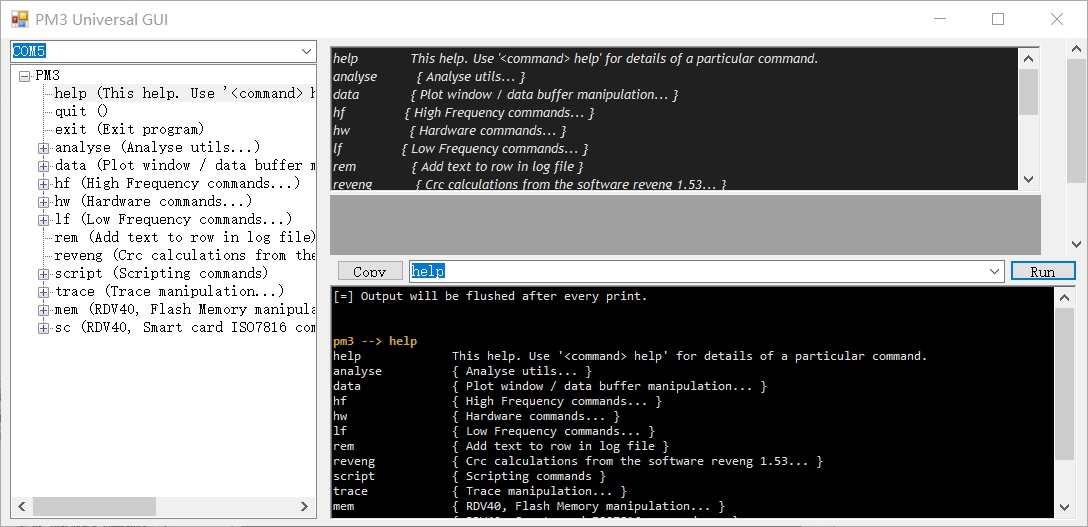The height and width of the screenshot is (527, 1088).
Task: Minimize the PM3 Universal GUI window
Action: (939, 19)
